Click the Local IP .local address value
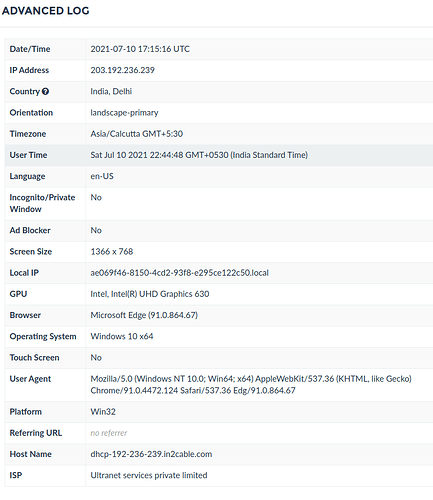 click(x=179, y=273)
